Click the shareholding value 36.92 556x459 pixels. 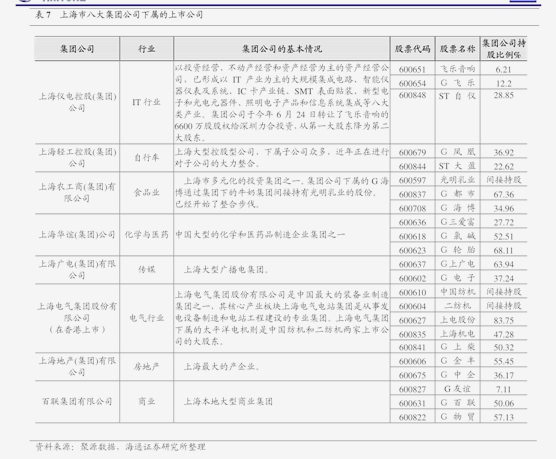click(504, 153)
